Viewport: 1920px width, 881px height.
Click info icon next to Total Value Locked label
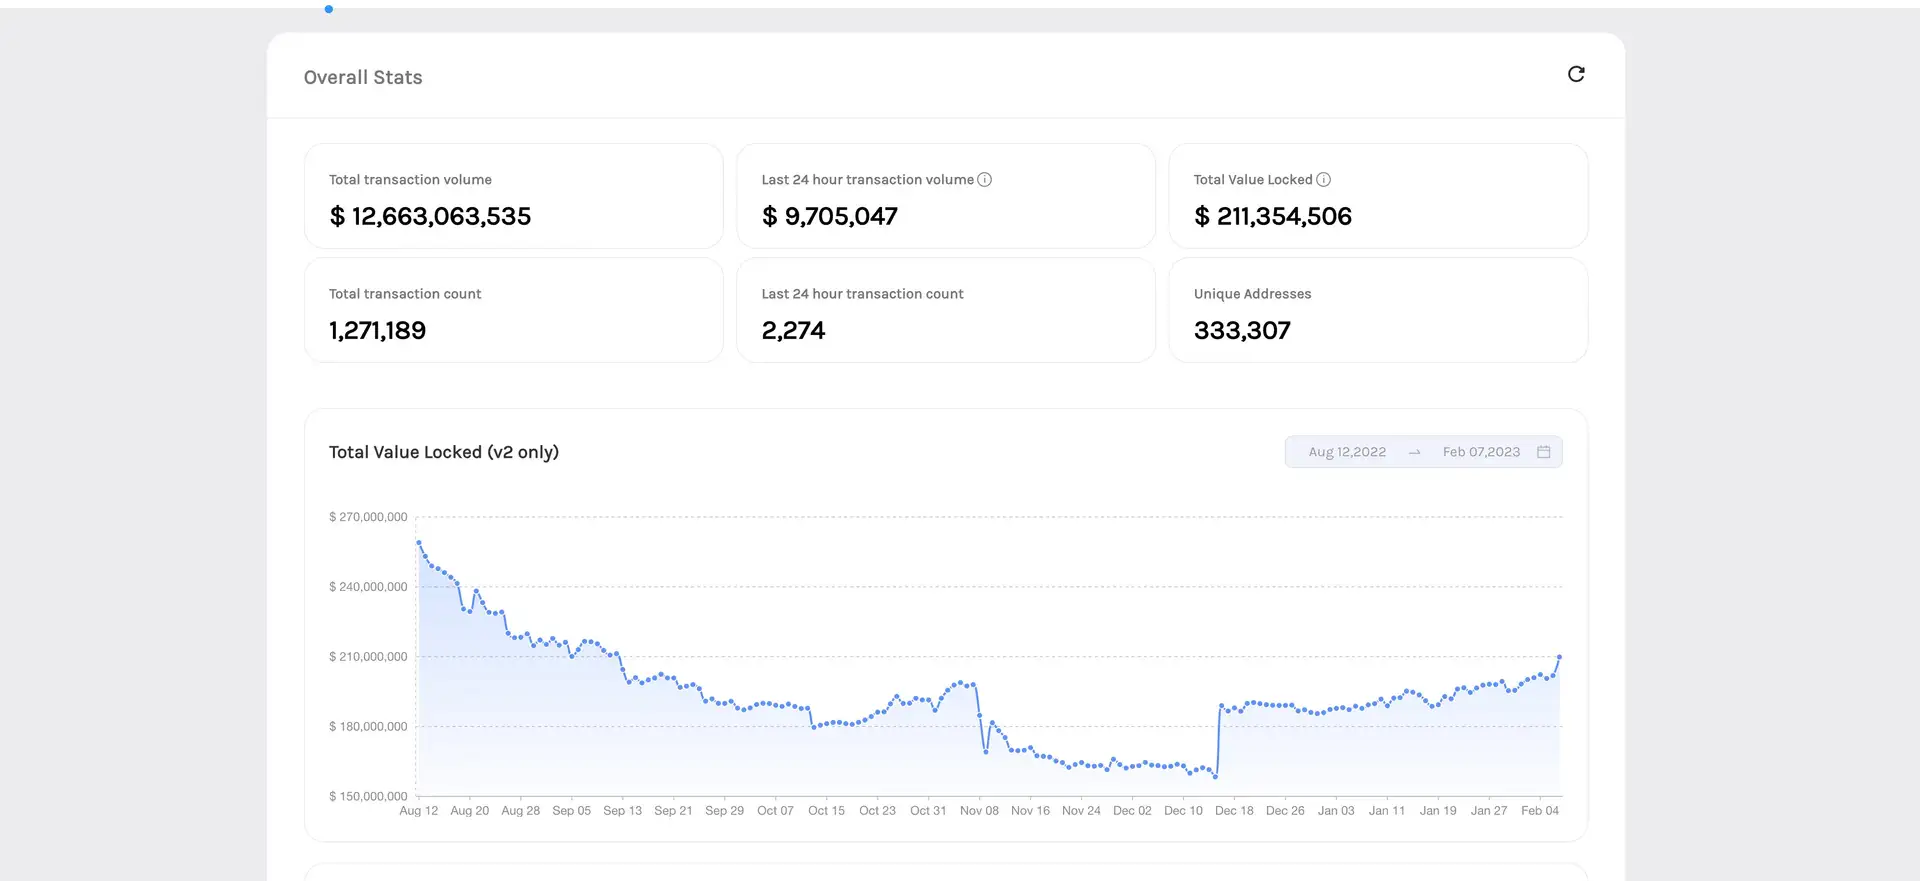1323,180
